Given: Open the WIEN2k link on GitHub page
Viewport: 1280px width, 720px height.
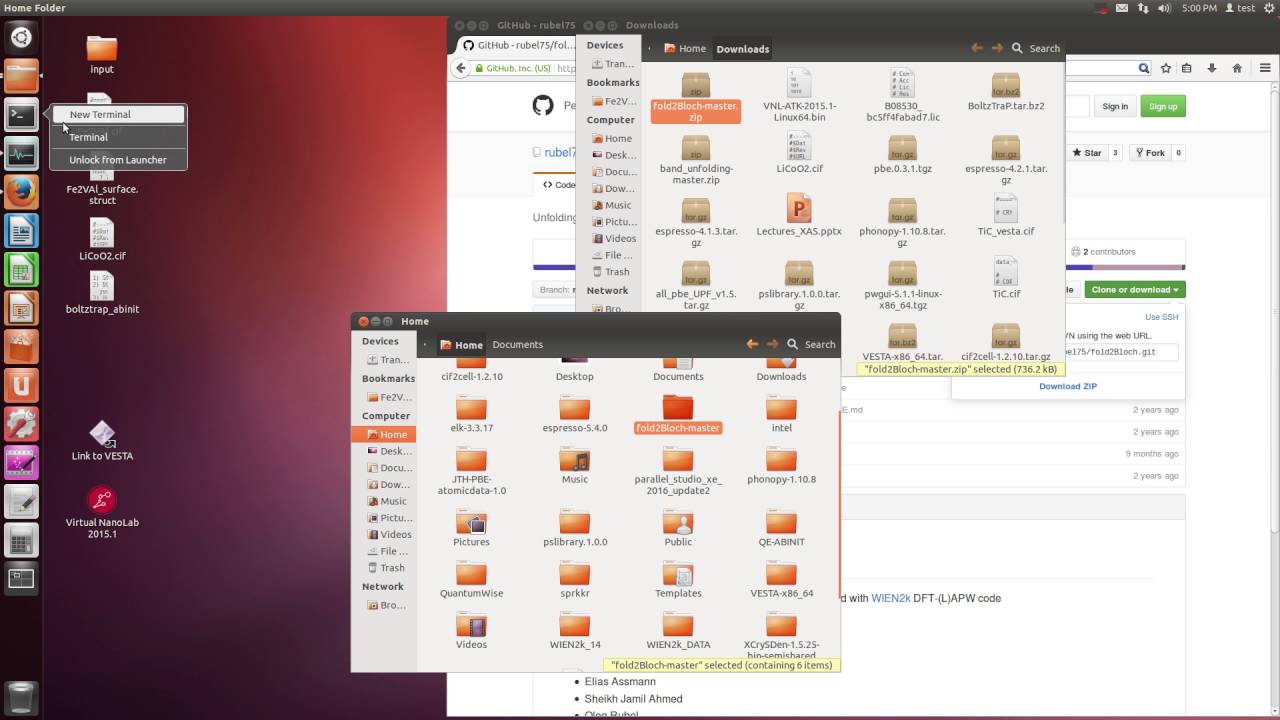Looking at the screenshot, I should click(x=891, y=598).
